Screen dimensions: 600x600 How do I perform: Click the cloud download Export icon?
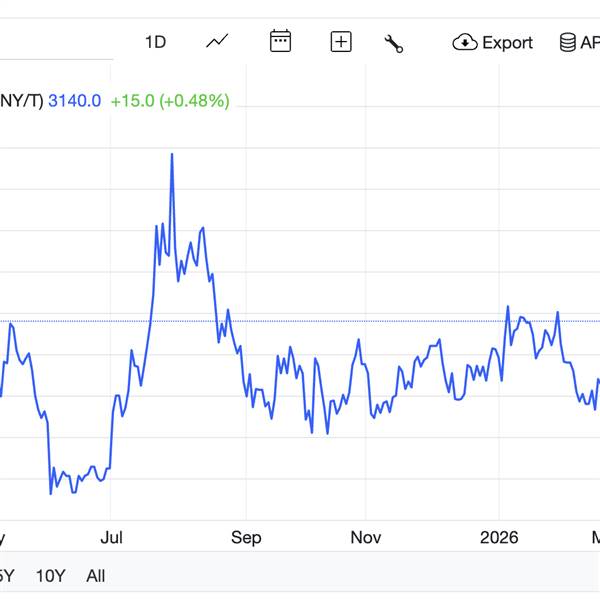pos(465,43)
